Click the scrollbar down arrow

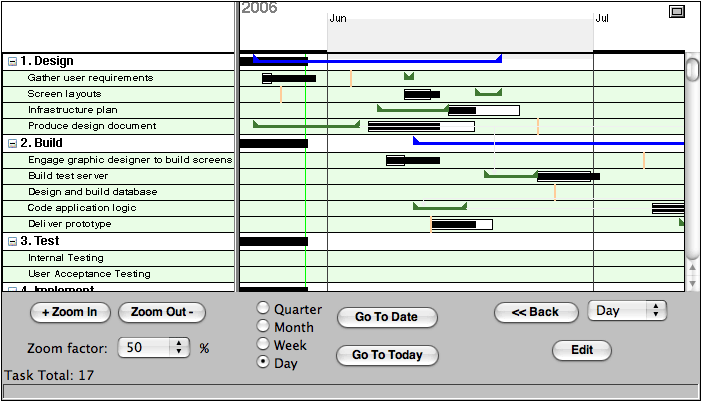tap(693, 283)
